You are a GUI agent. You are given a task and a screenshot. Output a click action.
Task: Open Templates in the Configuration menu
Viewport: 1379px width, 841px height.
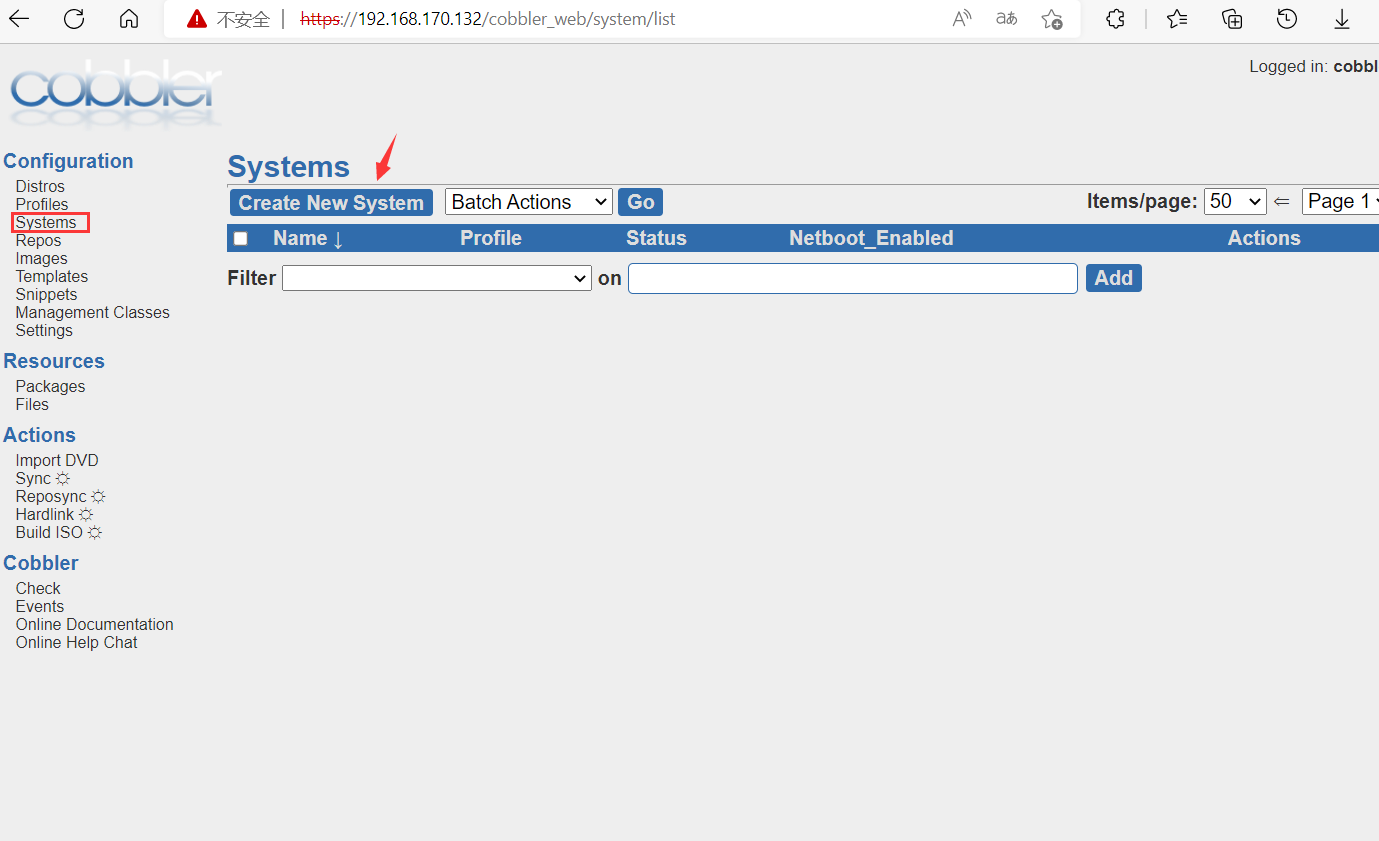(x=52, y=277)
